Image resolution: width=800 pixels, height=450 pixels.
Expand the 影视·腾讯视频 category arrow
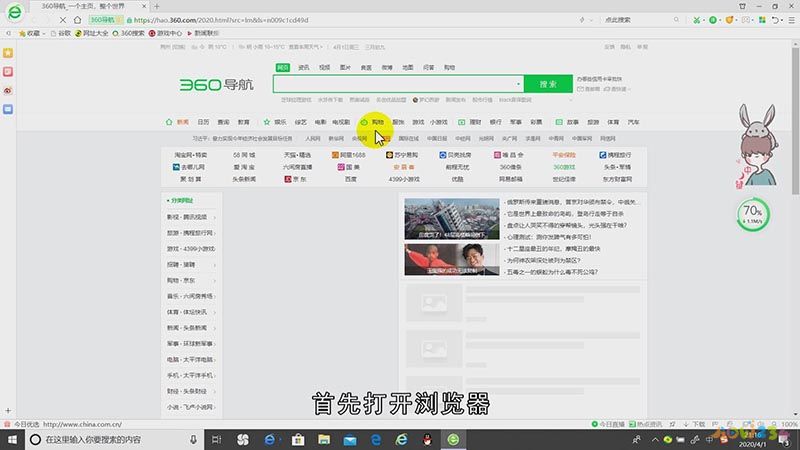215,217
